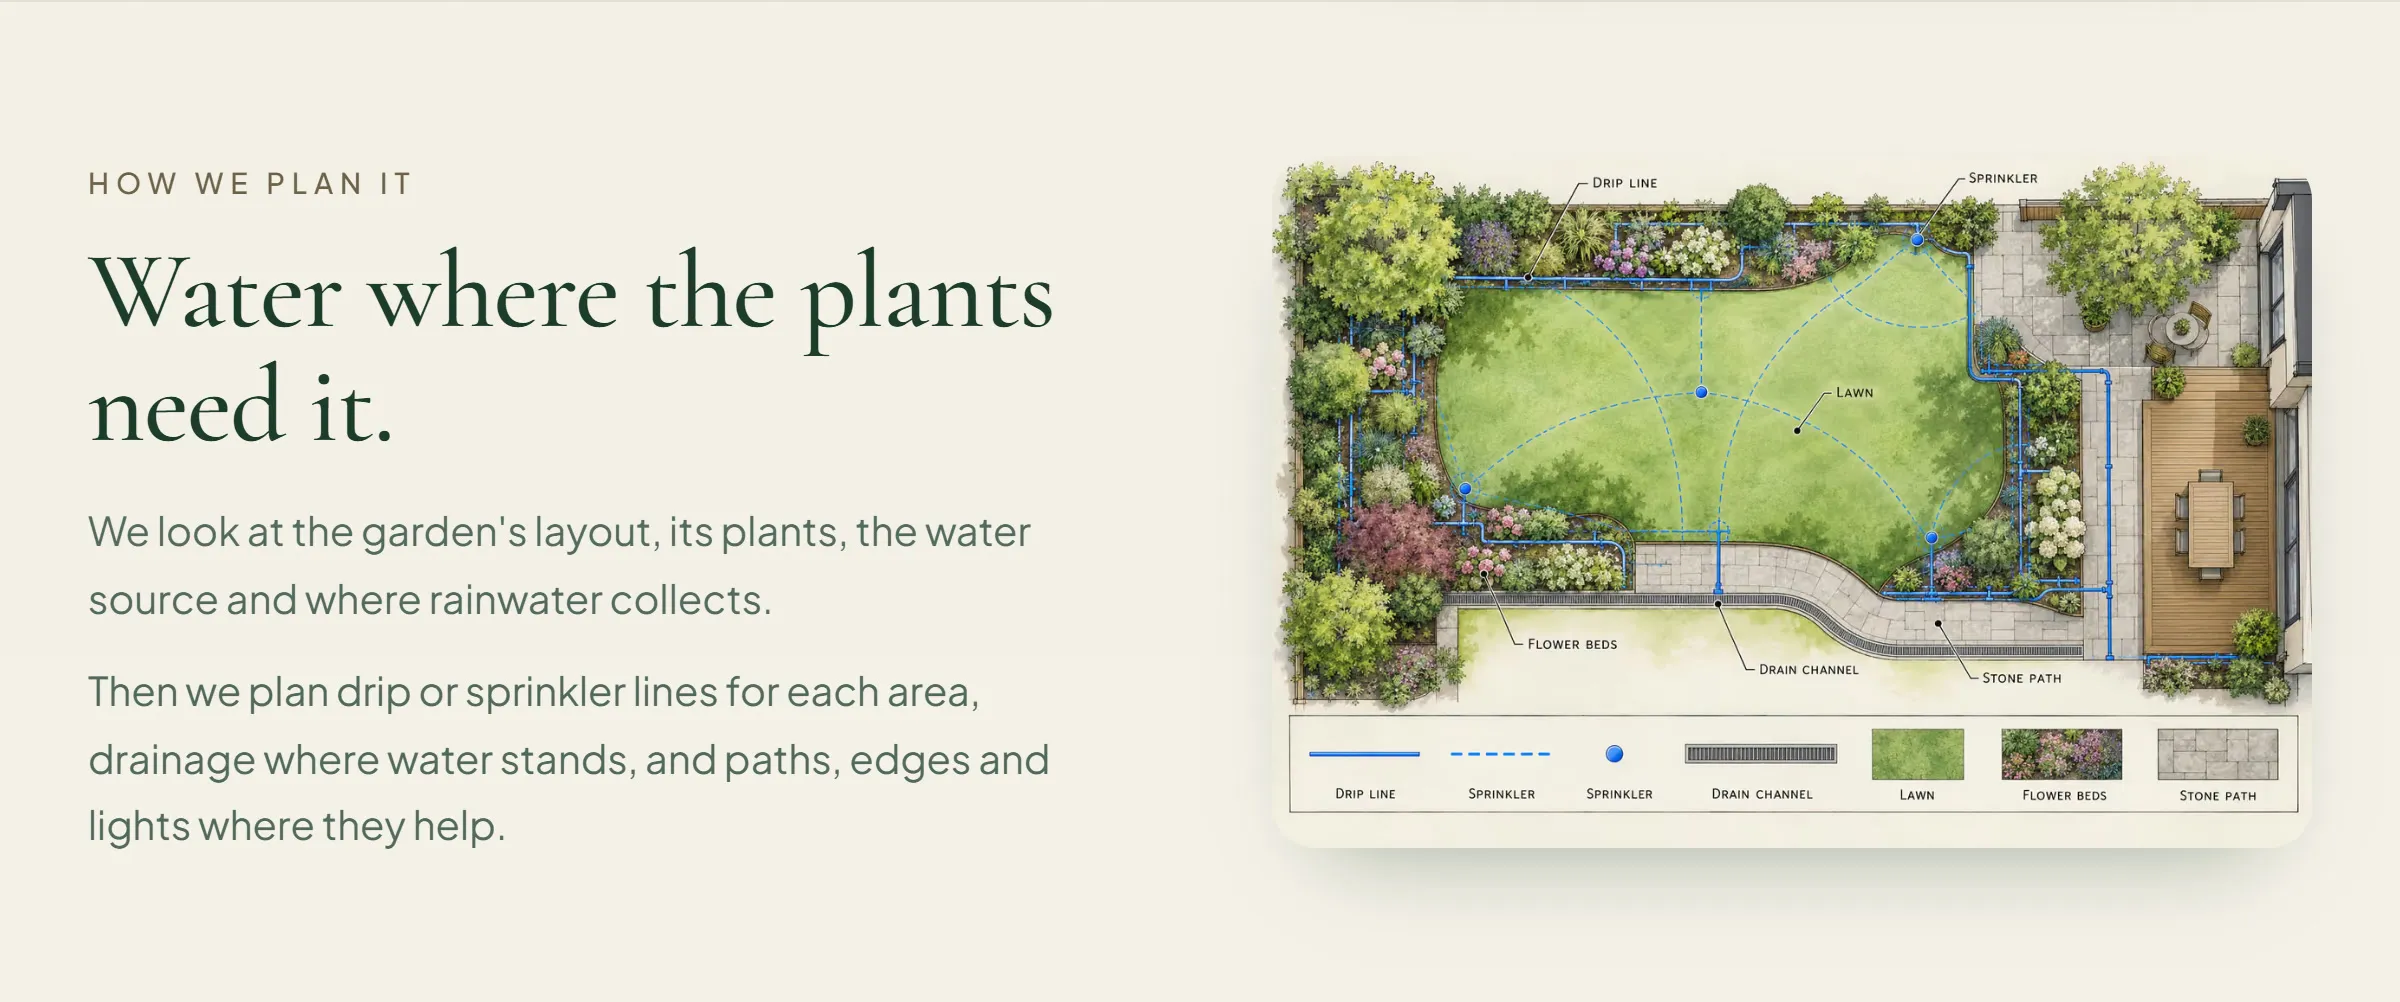The image size is (2400, 1002).
Task: Click the paragraph starting "Then we plan drip or sprinkler"
Action: click(568, 759)
